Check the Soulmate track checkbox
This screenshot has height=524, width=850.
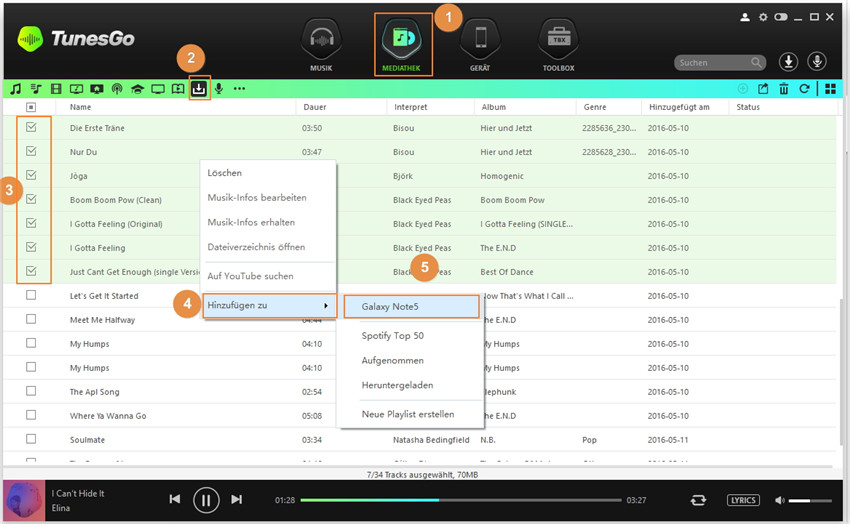click(x=31, y=439)
